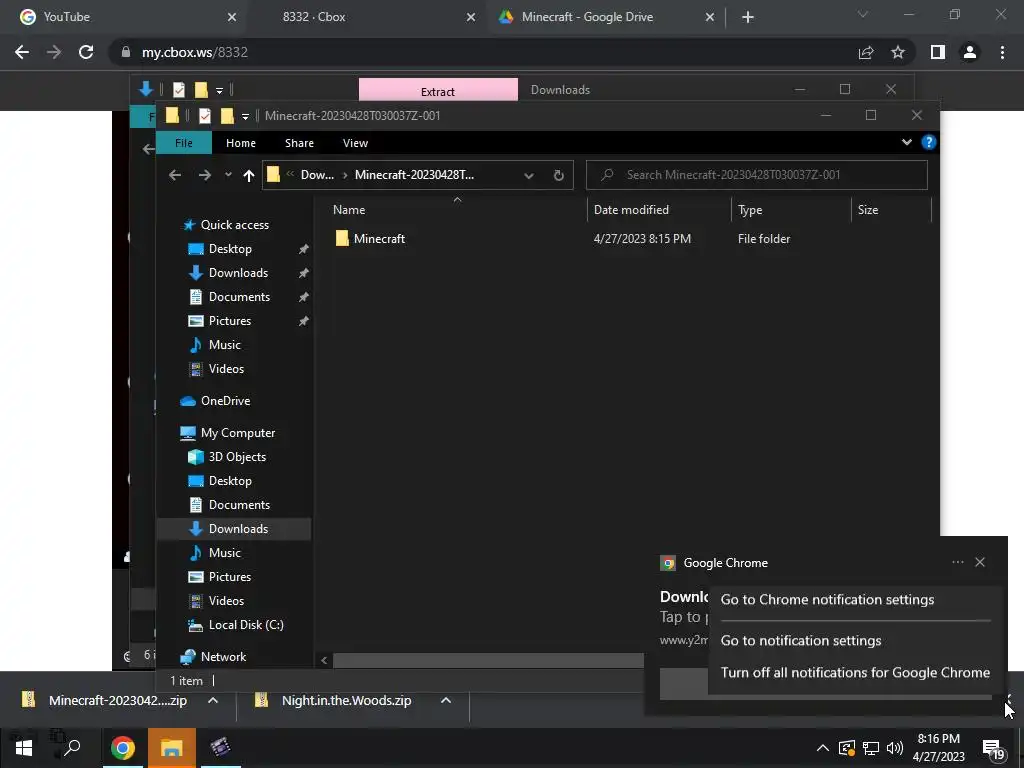Open pinned Pictures under Quick access

[x=229, y=321]
